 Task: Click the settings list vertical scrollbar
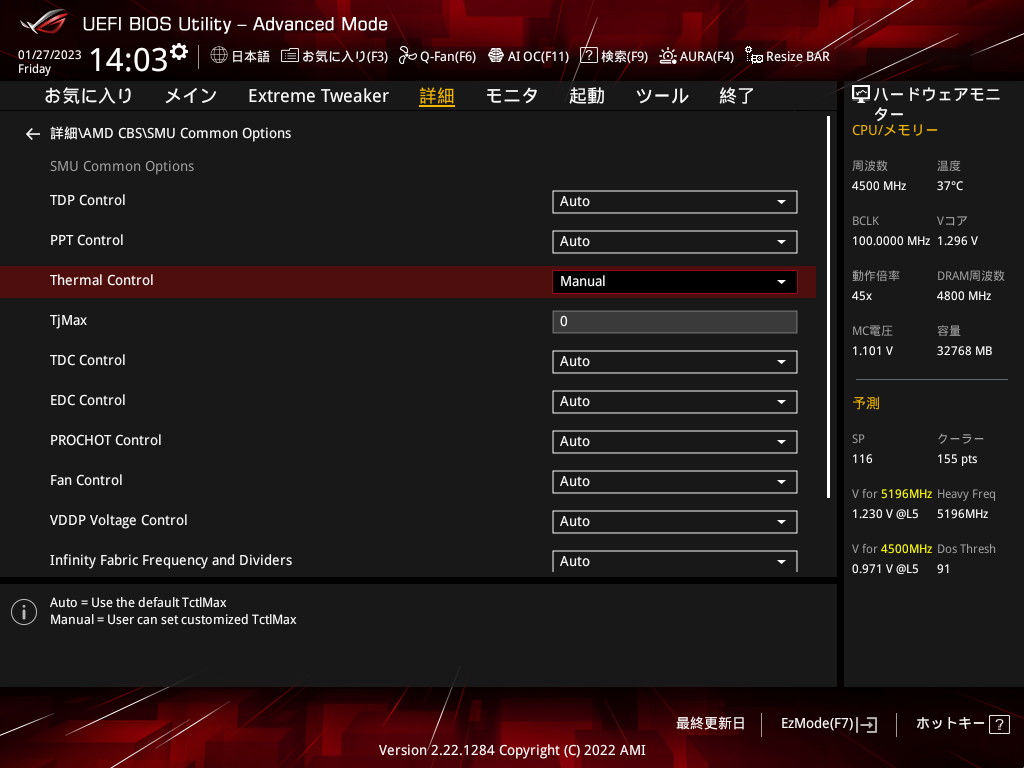coord(829,307)
